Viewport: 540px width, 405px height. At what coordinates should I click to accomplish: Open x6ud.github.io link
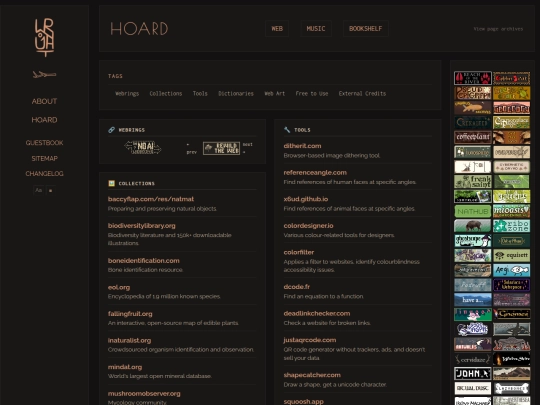(x=306, y=199)
